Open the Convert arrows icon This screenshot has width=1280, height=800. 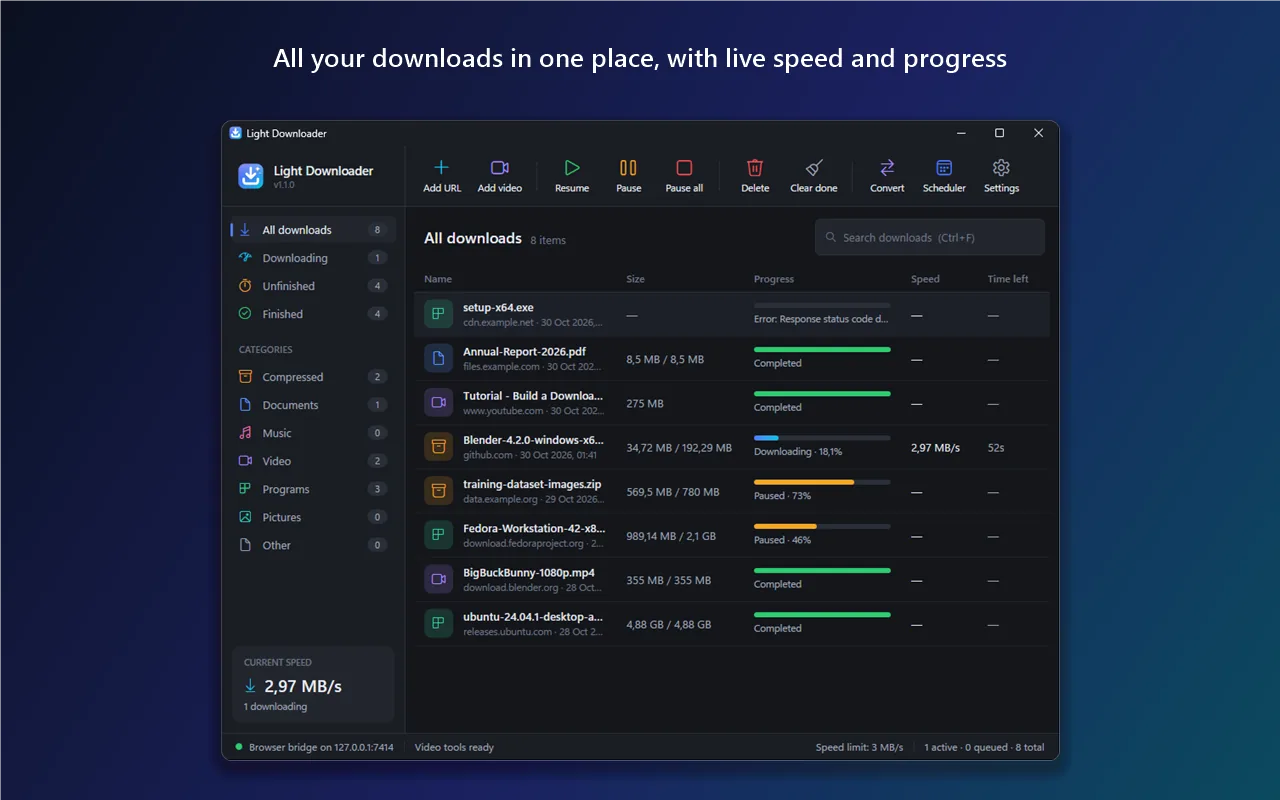click(887, 168)
